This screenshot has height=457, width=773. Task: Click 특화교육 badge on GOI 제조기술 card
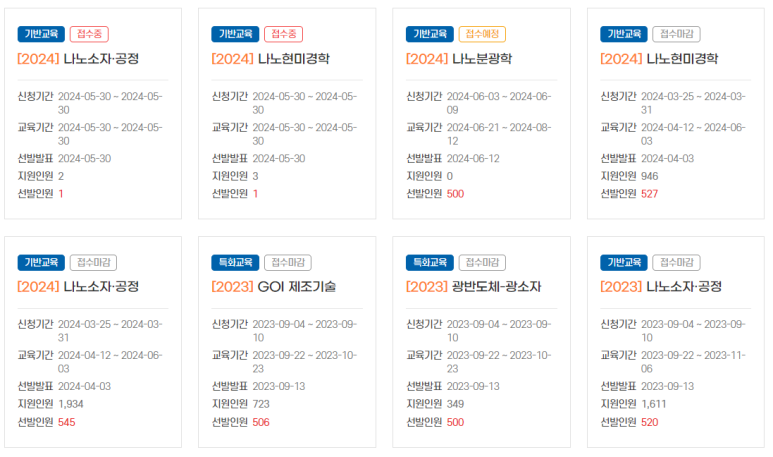235,262
